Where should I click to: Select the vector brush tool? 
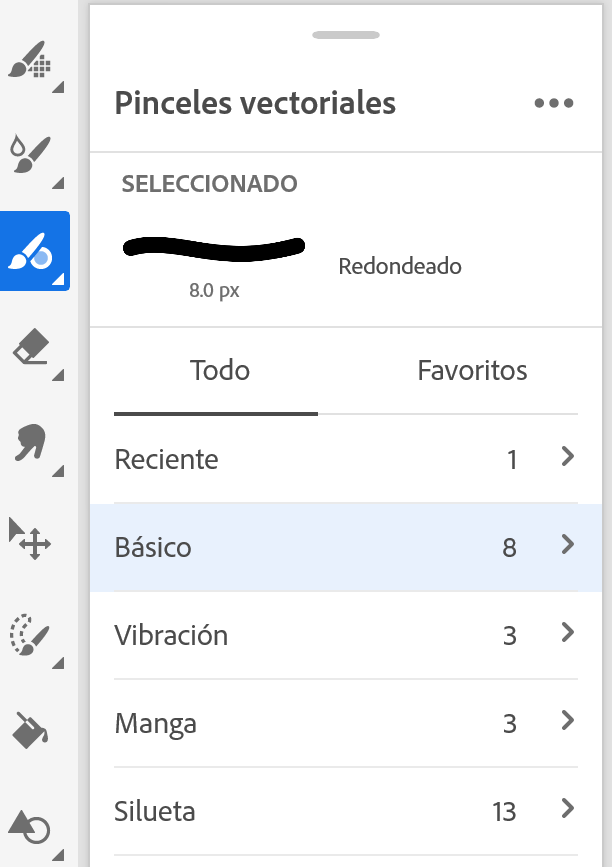[34, 251]
